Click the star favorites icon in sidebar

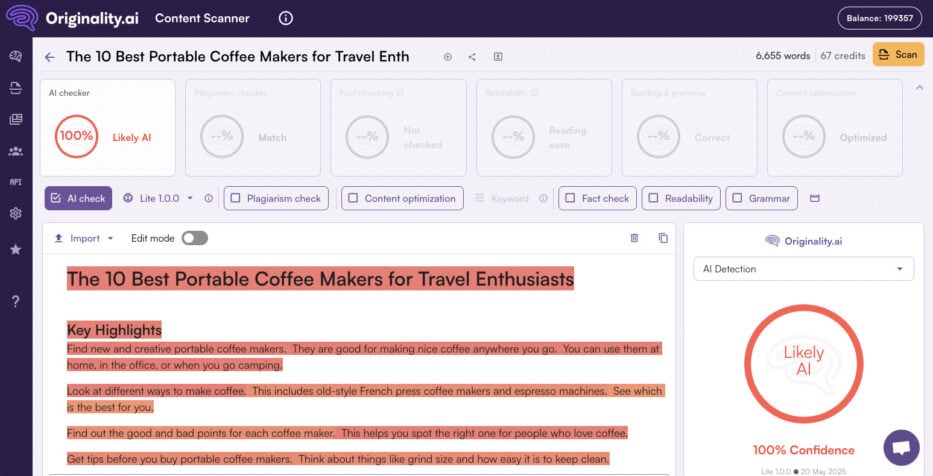15,250
